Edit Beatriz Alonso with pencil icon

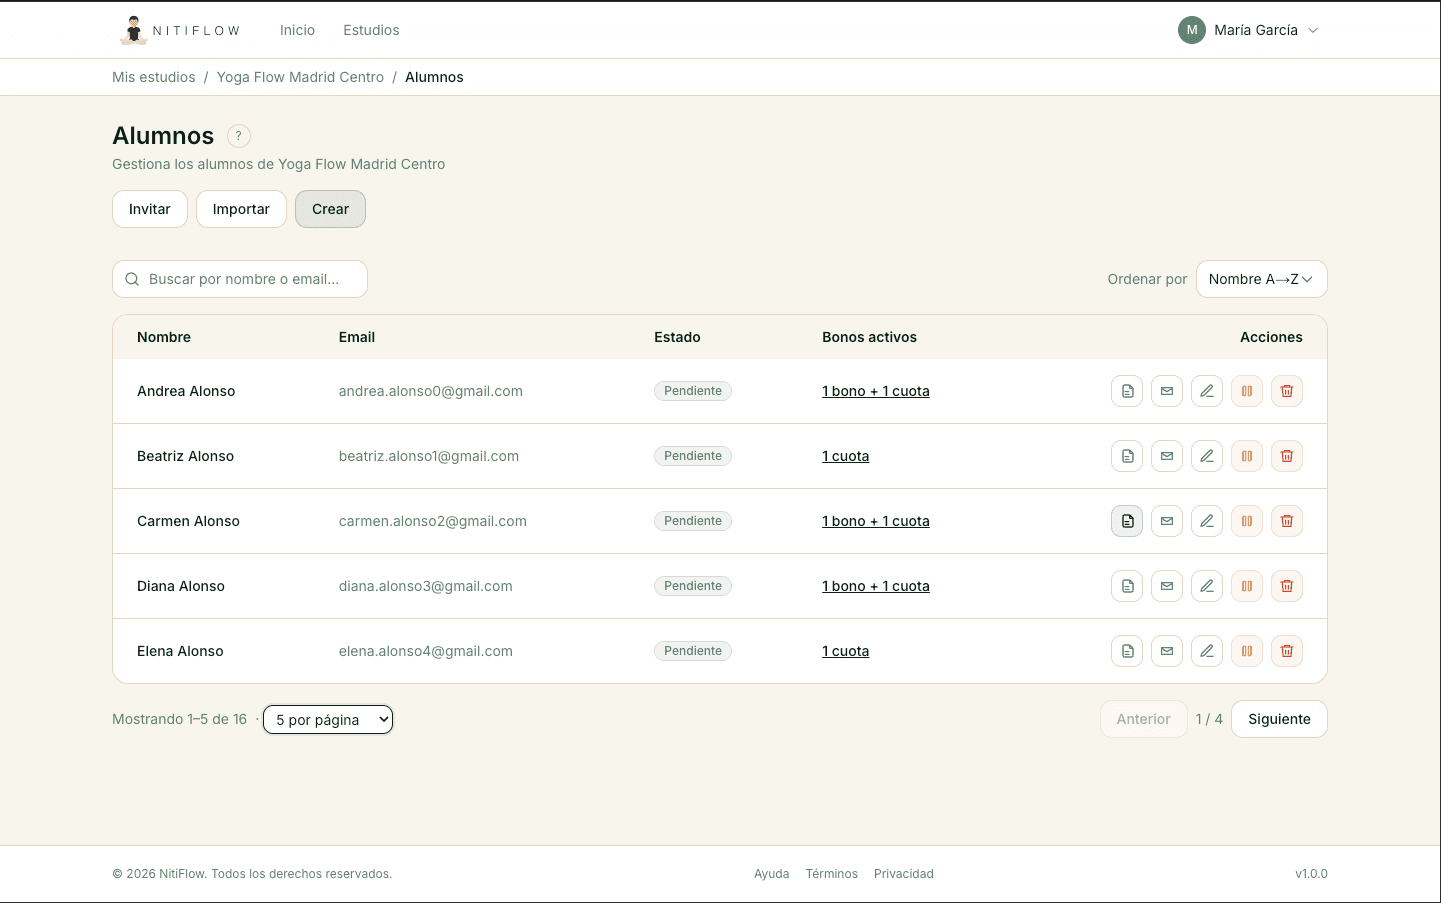click(1207, 456)
